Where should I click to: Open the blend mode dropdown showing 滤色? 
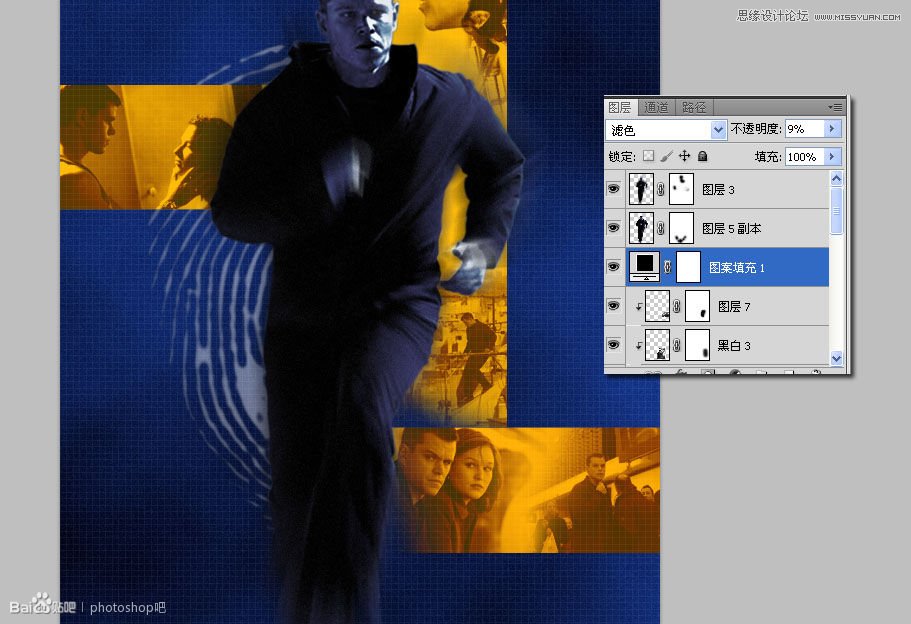point(718,129)
